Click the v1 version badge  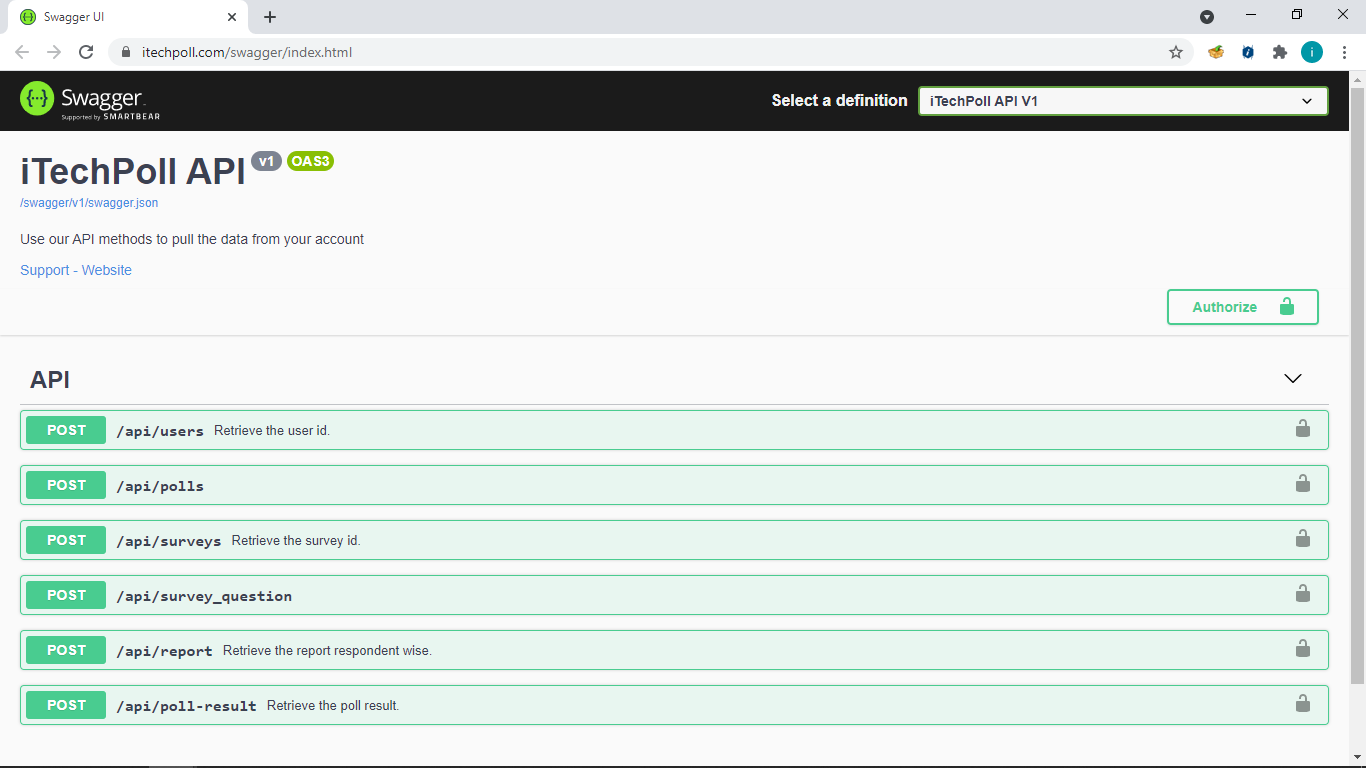(266, 161)
